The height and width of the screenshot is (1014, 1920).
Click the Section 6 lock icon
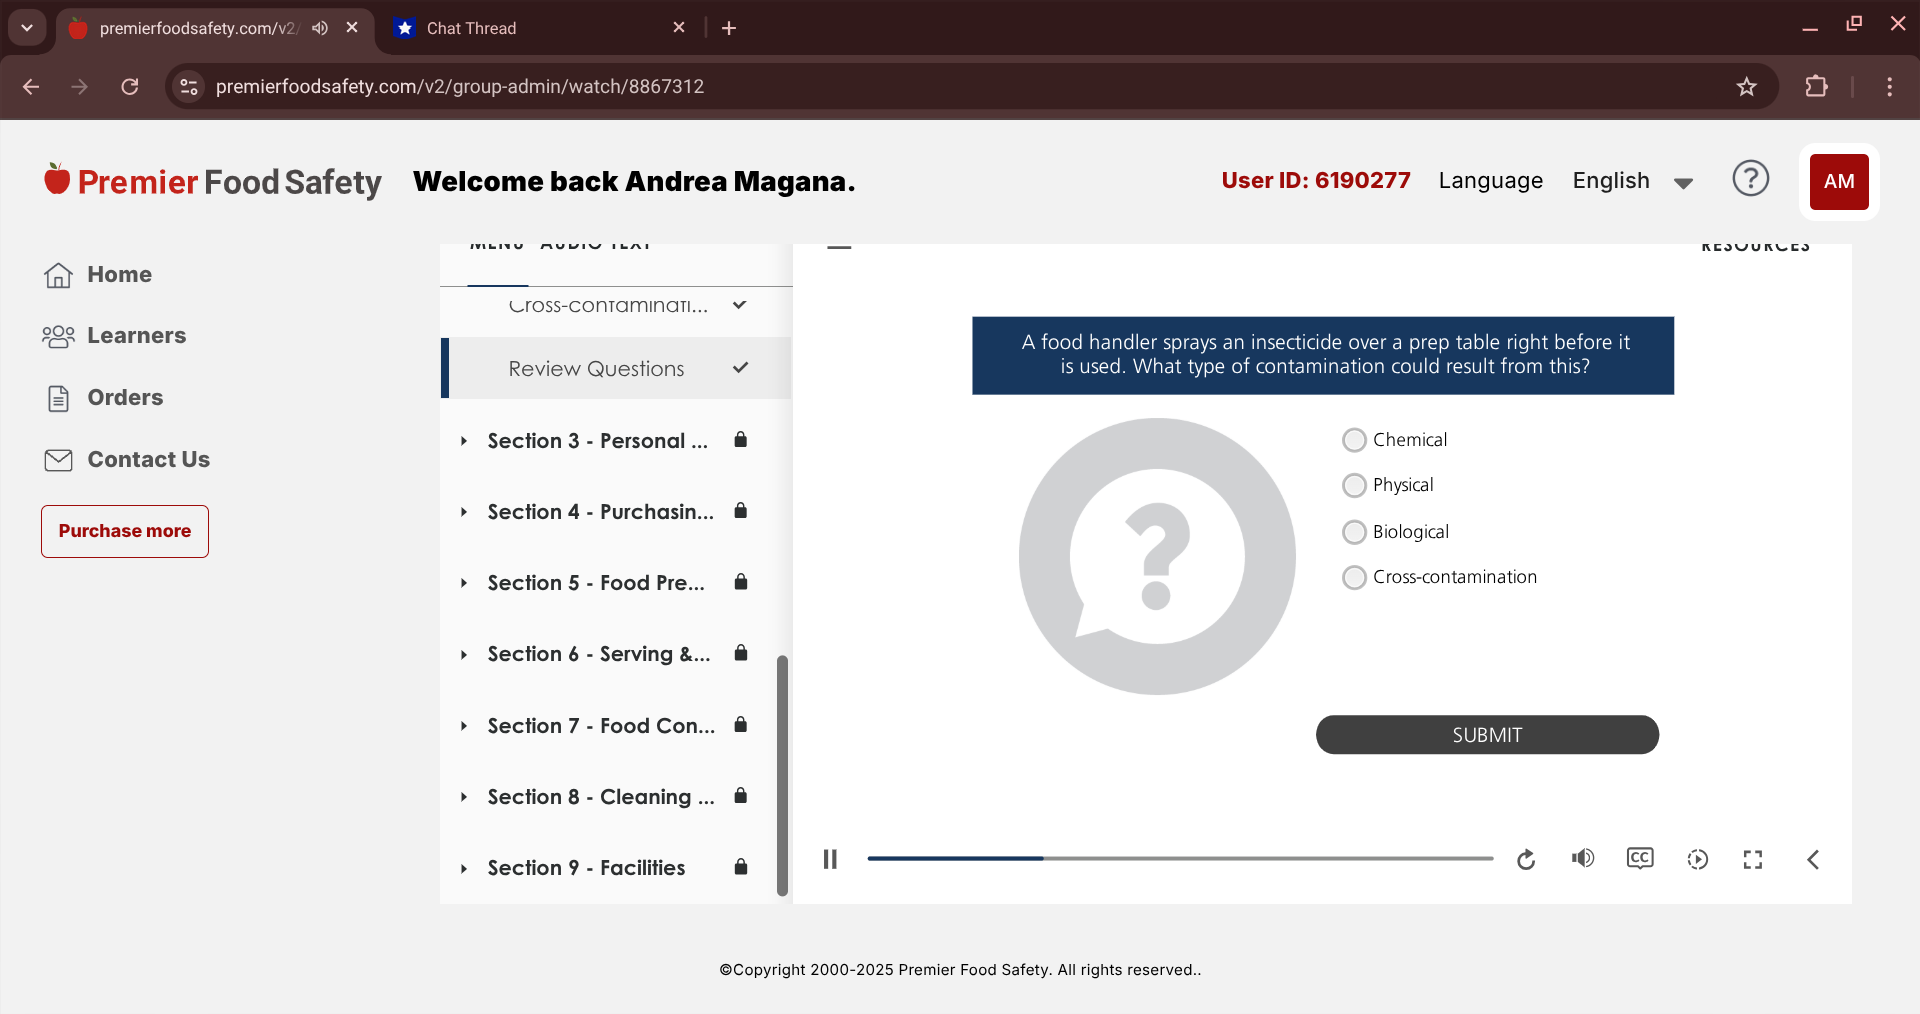pos(741,653)
